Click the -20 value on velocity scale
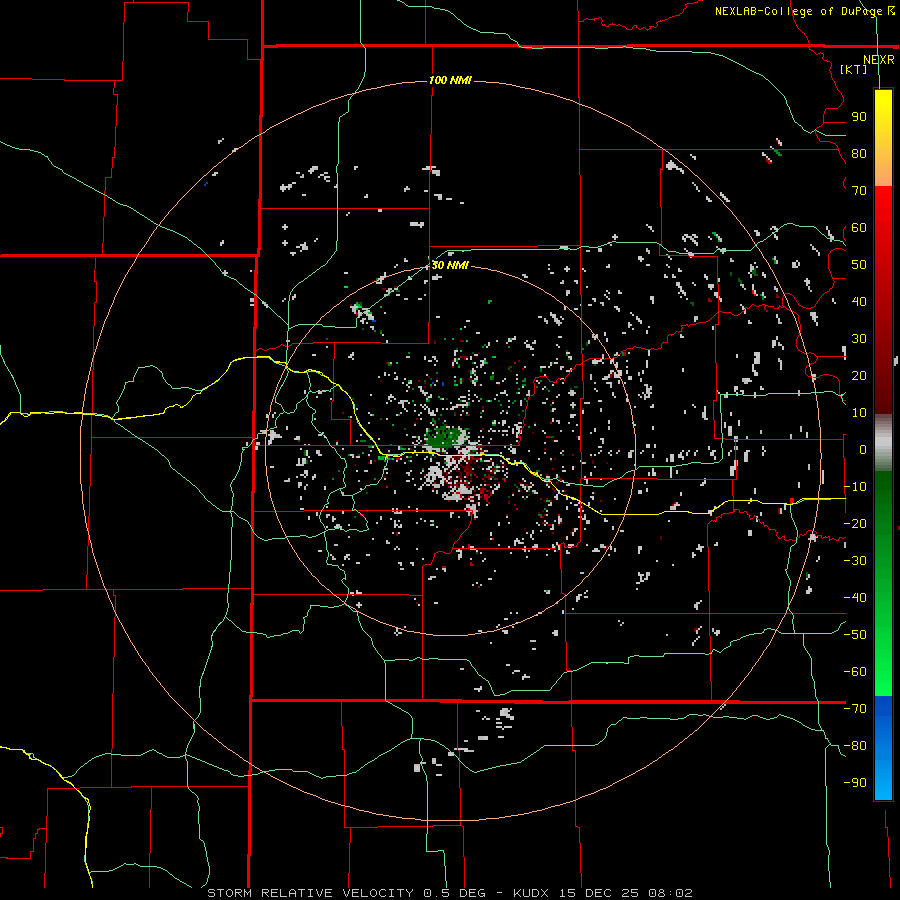 (x=855, y=523)
